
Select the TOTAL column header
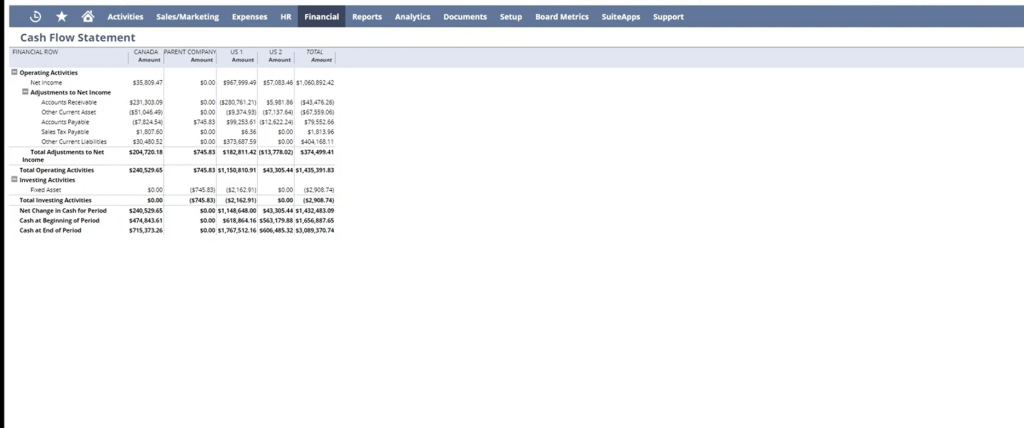click(x=315, y=52)
